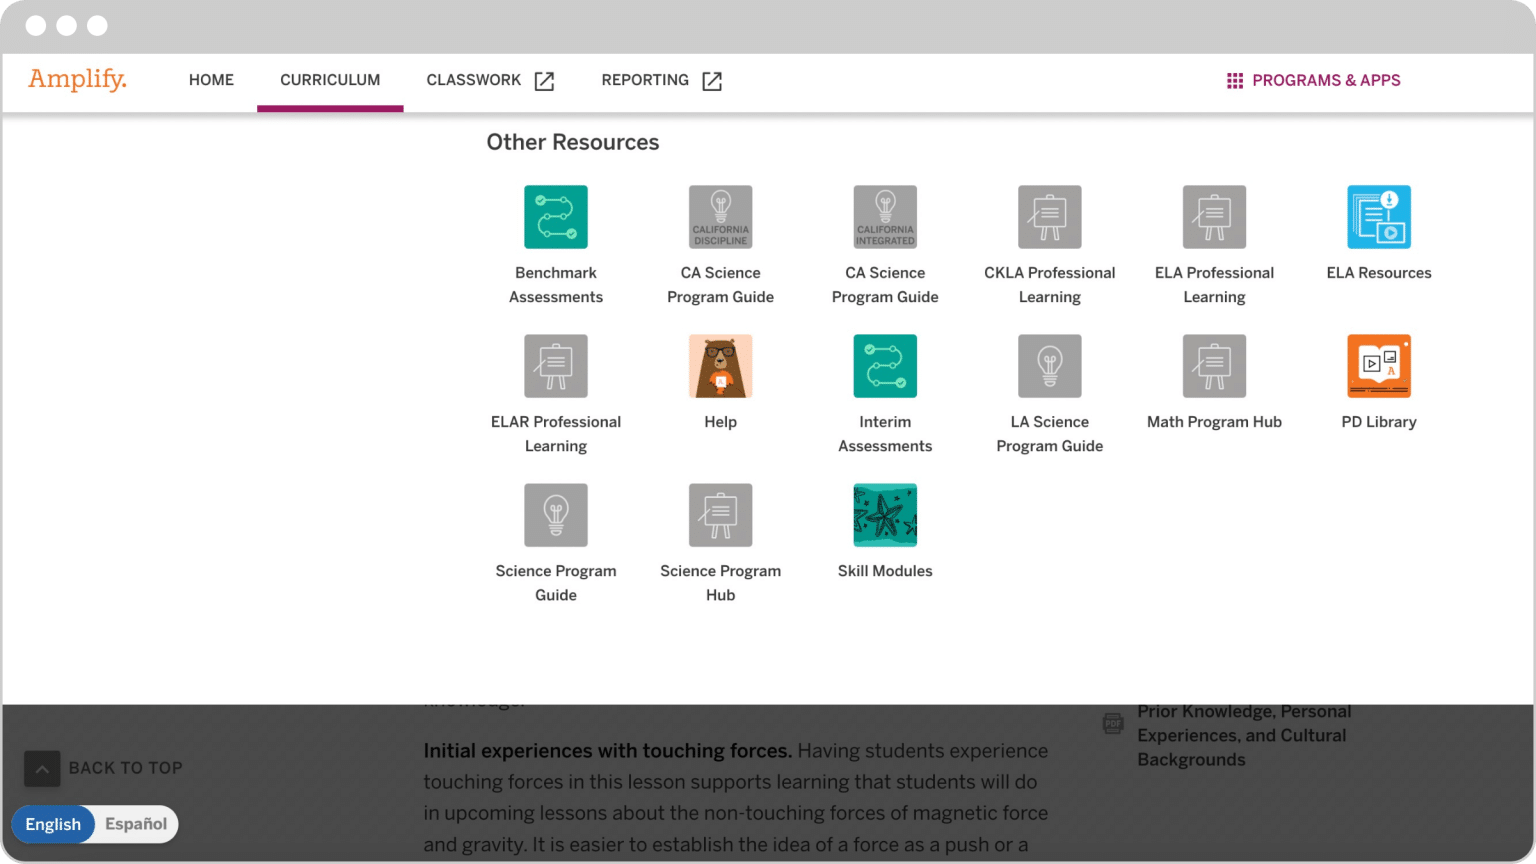The height and width of the screenshot is (864, 1536).
Task: Open California Discipline Science Program Guide
Action: point(720,217)
